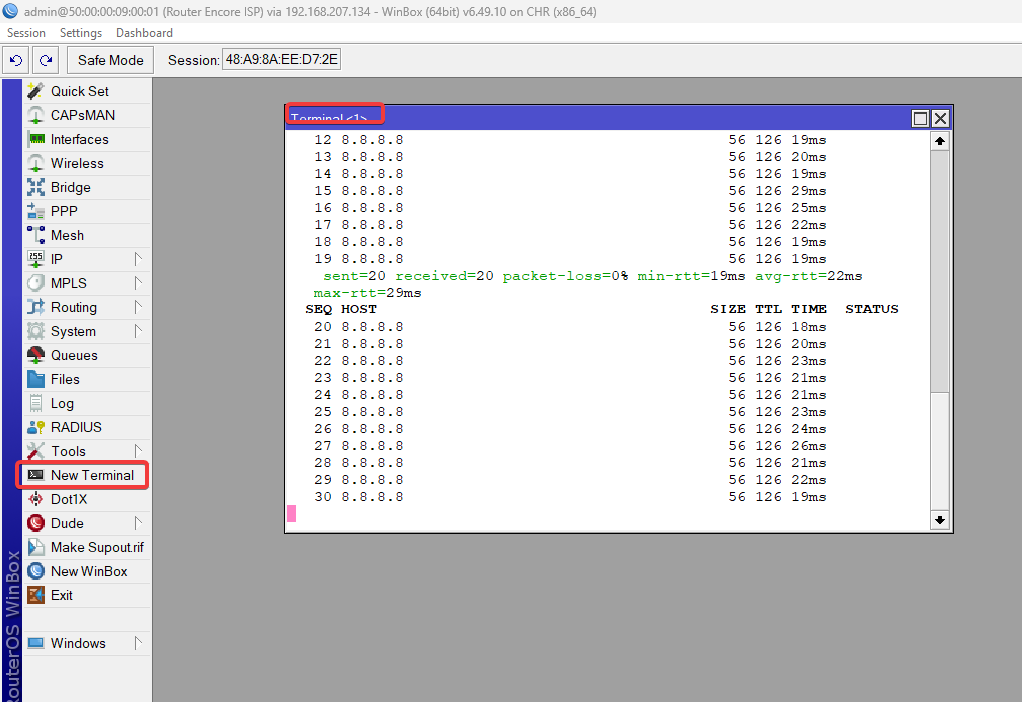Open the Settings menu
This screenshot has width=1022, height=702.
tap(80, 33)
